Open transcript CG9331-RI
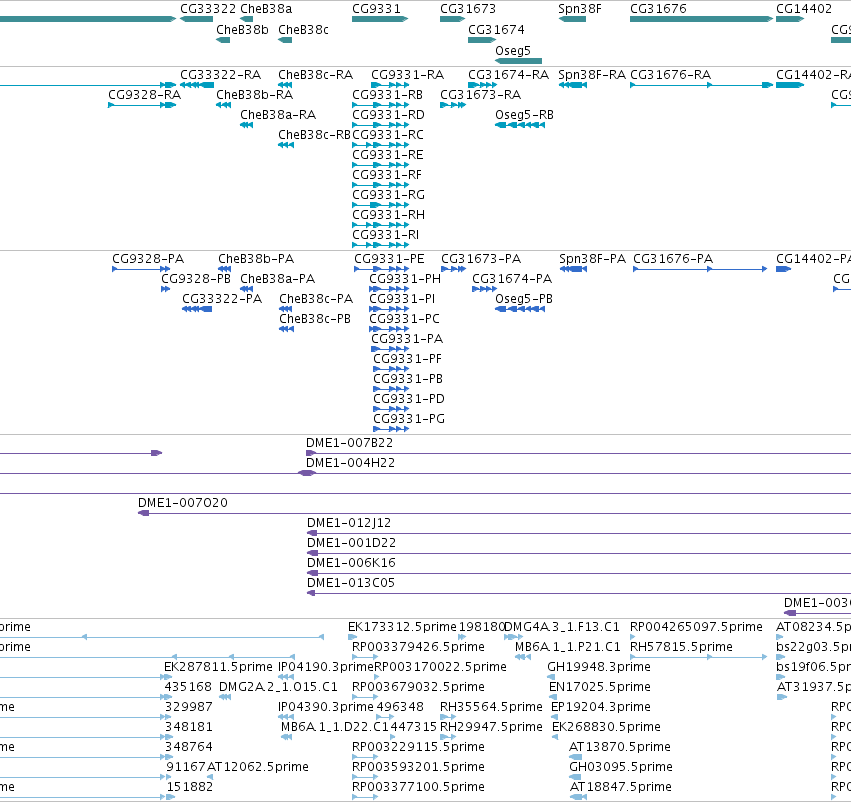851x802 pixels. pos(380,245)
